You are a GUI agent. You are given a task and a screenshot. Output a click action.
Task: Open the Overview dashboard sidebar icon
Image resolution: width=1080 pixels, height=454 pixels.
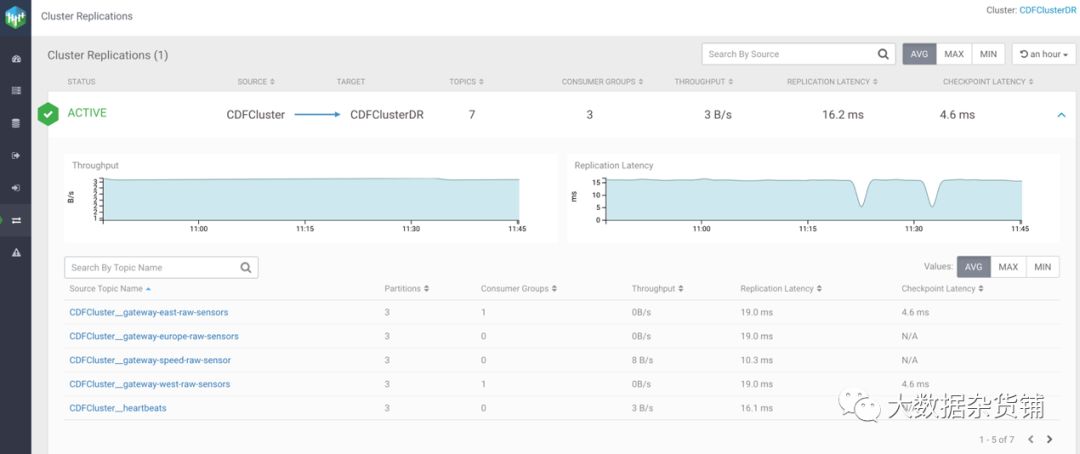click(16, 59)
